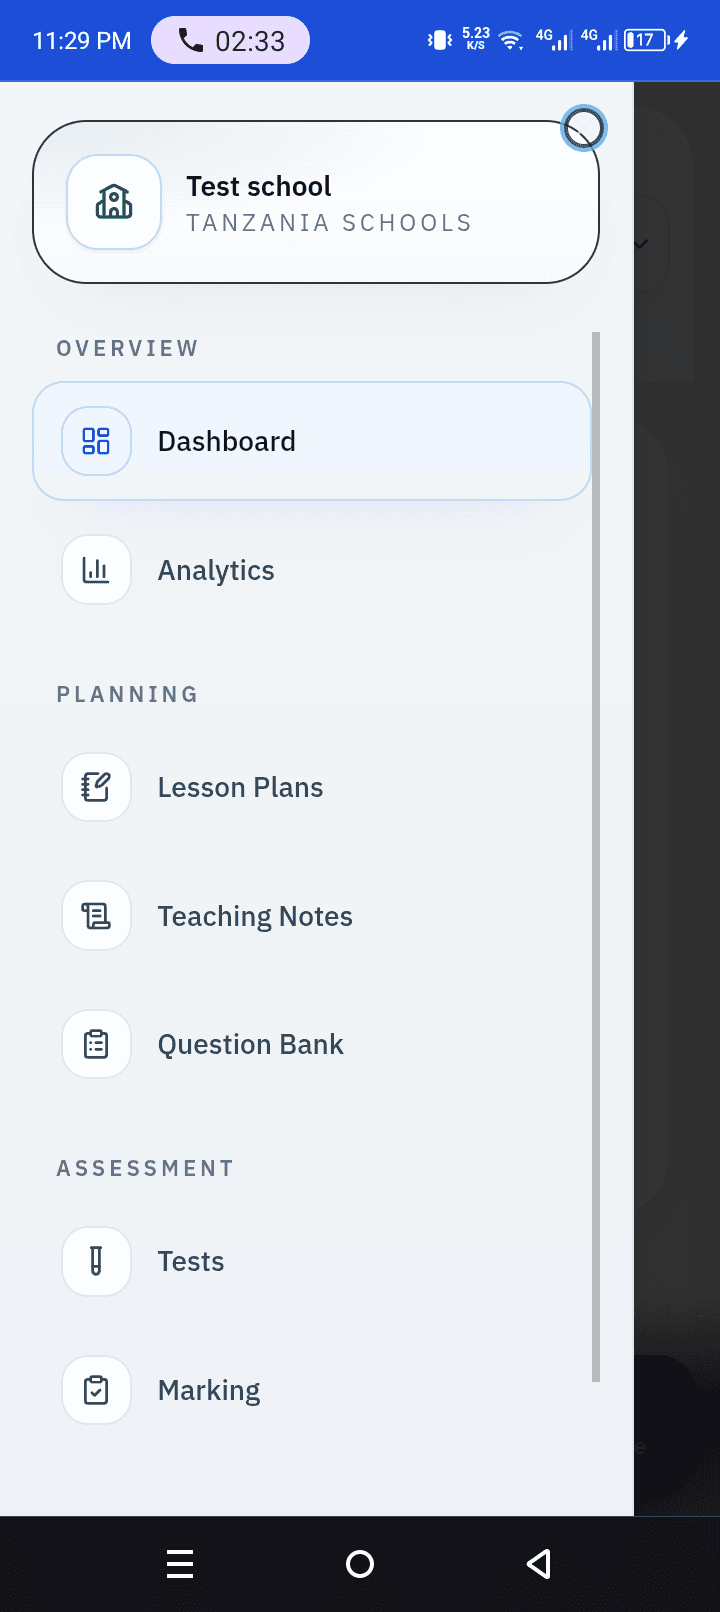This screenshot has width=720, height=1612.
Task: Select the Analytics bar chart icon
Action: click(x=95, y=569)
